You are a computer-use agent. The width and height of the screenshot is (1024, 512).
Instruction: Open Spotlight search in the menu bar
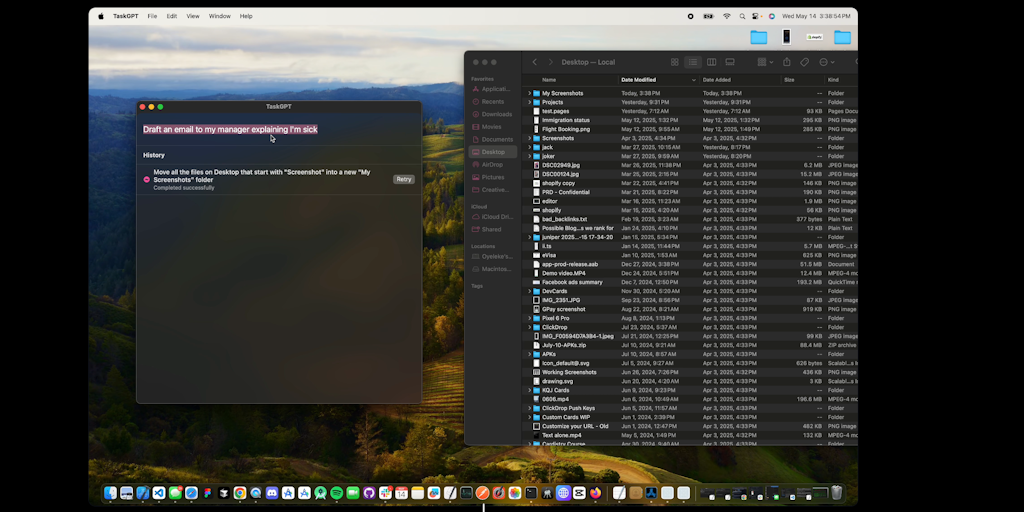(742, 16)
